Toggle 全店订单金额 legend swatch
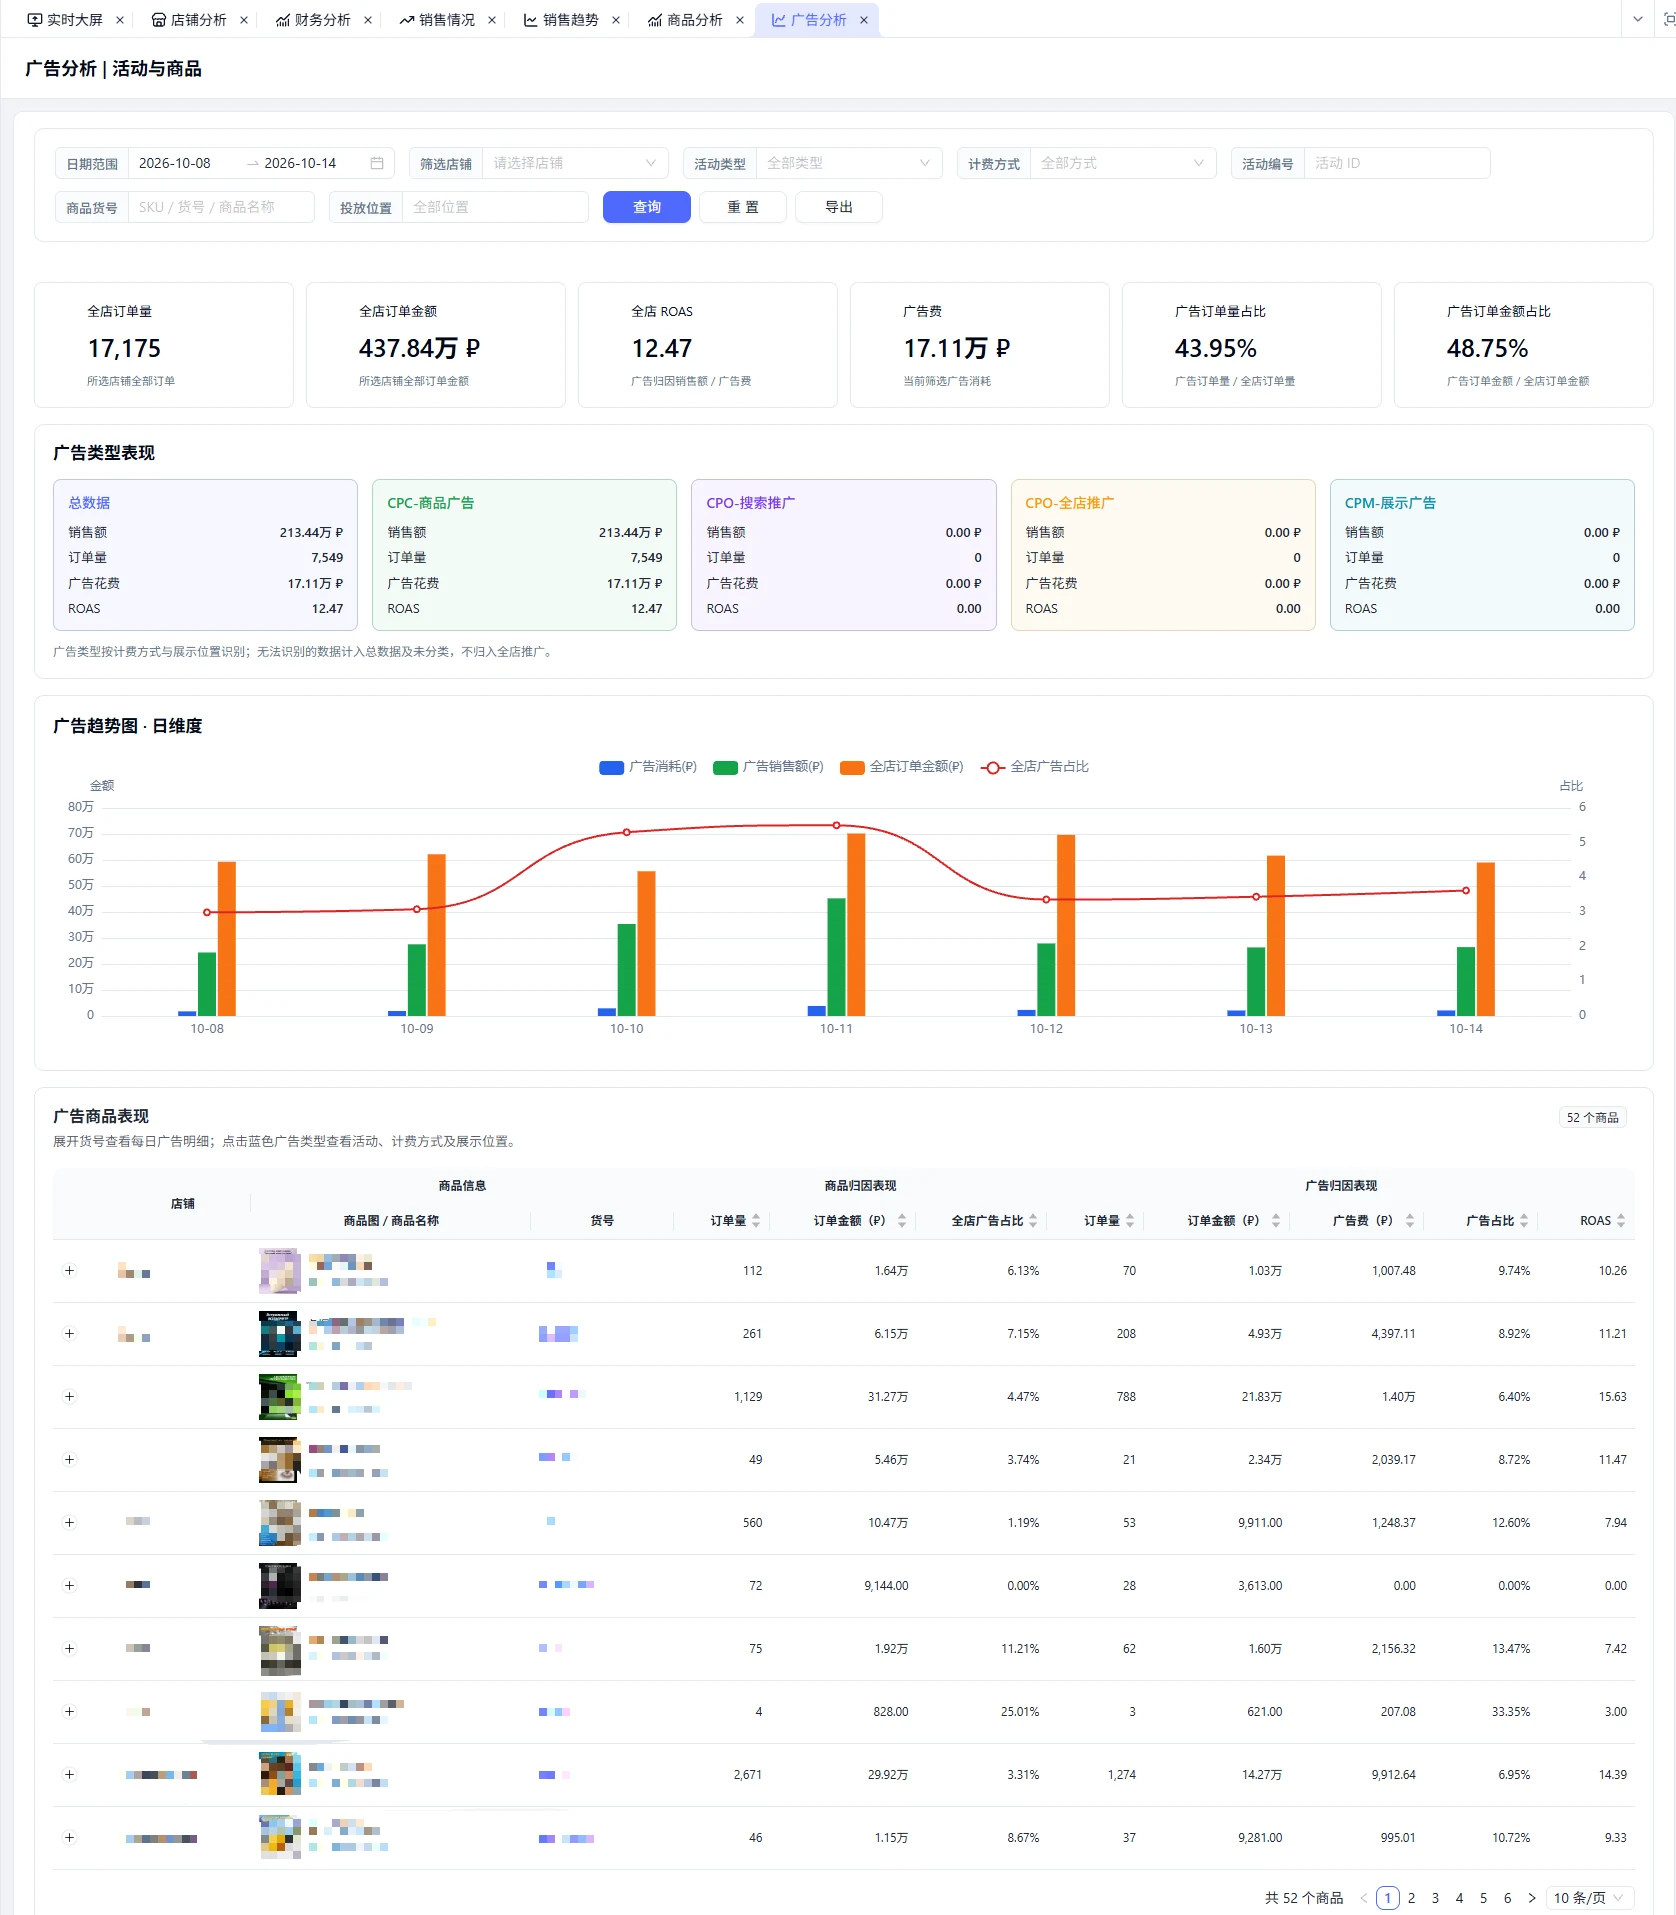Image resolution: width=1676 pixels, height=1915 pixels. coord(852,767)
